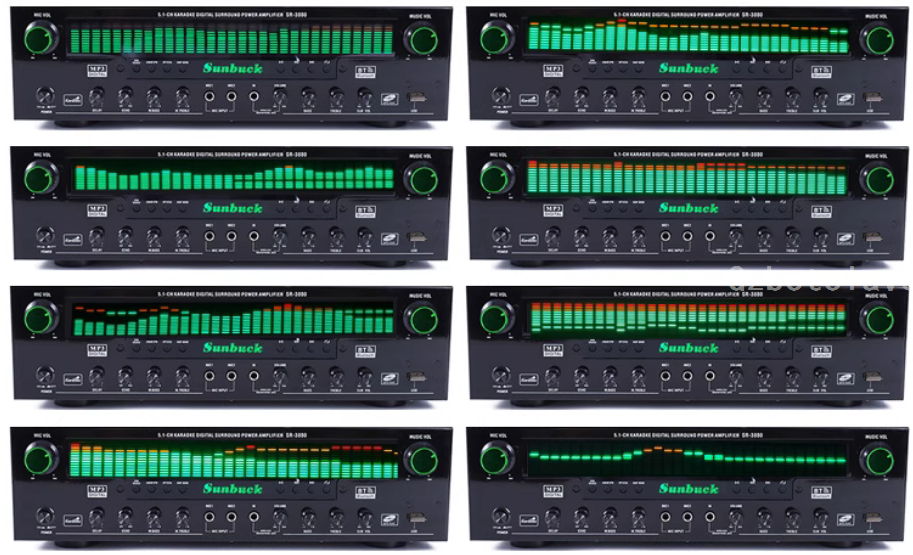Click the USB port on the second-row right amplifier
The width and height of the screenshot is (913, 555).
pyautogui.click(x=872, y=237)
